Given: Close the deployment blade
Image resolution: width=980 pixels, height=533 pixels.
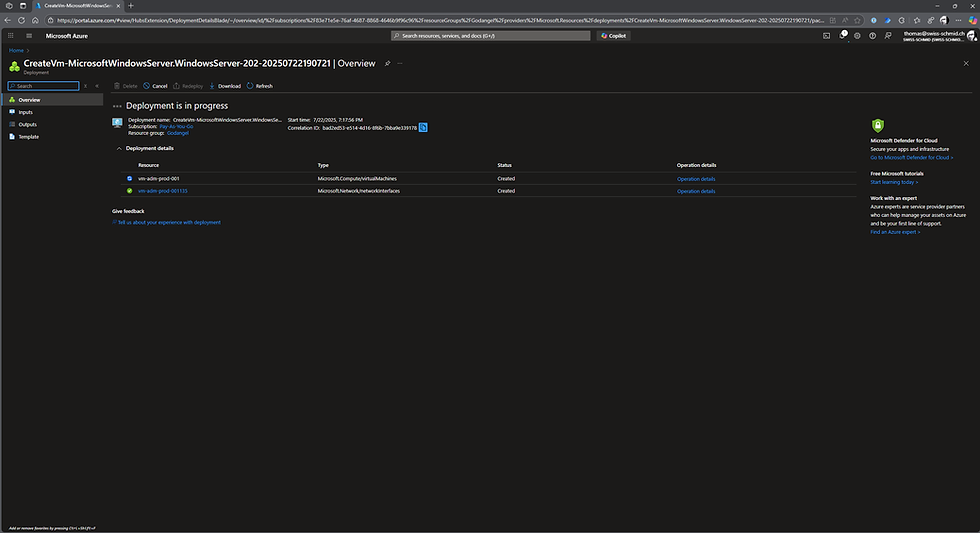Looking at the screenshot, I should point(966,63).
